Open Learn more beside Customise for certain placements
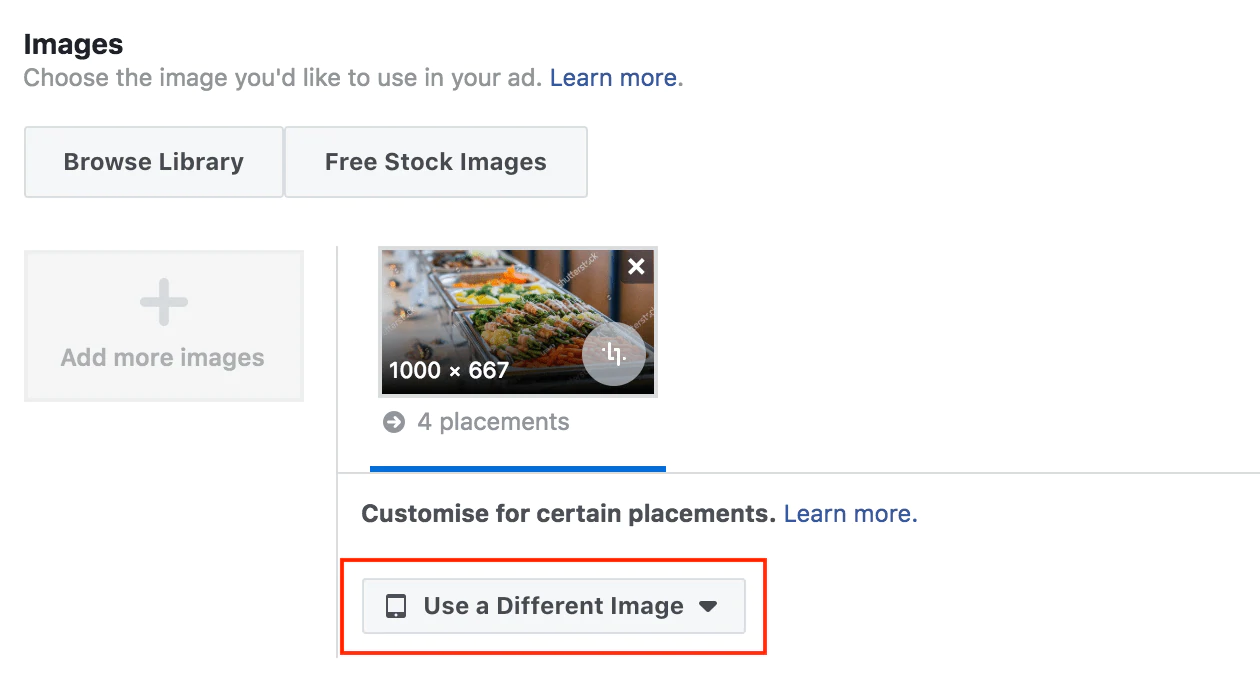Image resolution: width=1260 pixels, height=700 pixels. tap(849, 514)
